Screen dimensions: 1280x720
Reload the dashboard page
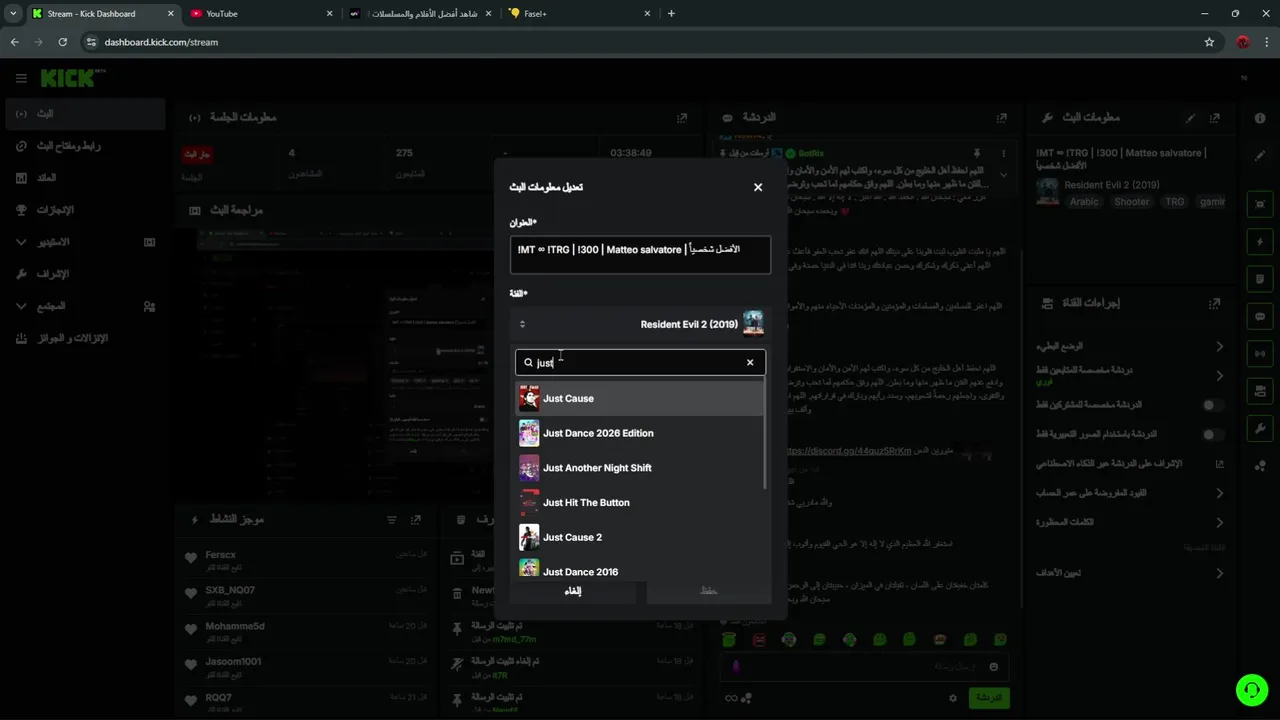63,42
